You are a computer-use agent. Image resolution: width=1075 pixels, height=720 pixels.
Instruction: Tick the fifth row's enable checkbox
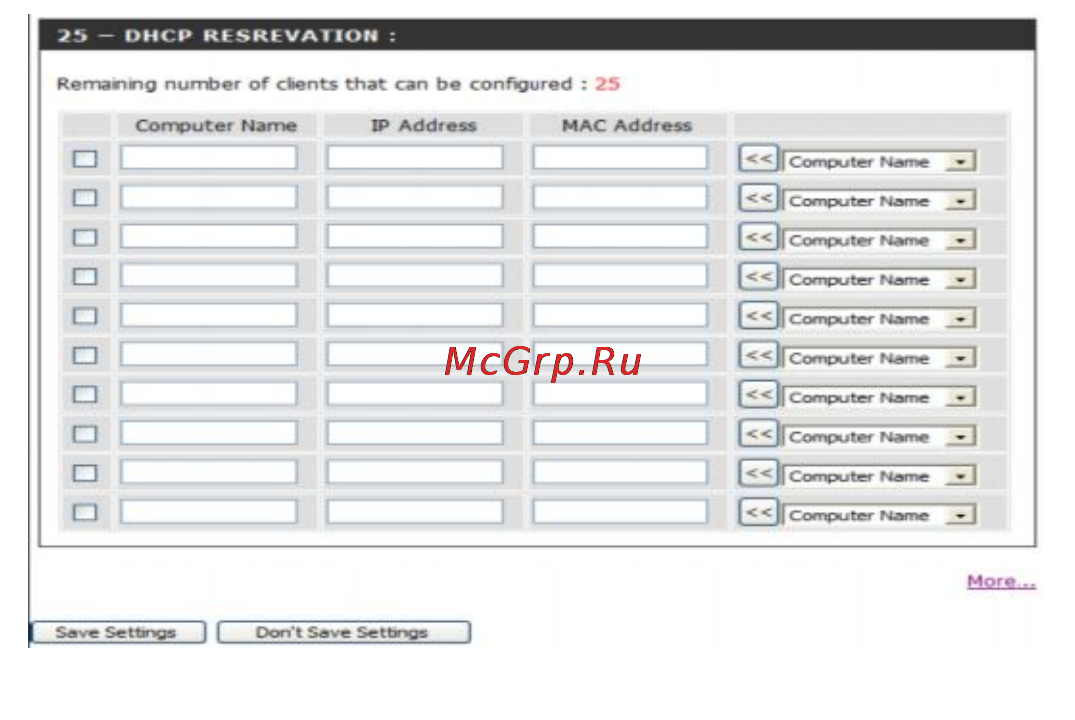(85, 316)
